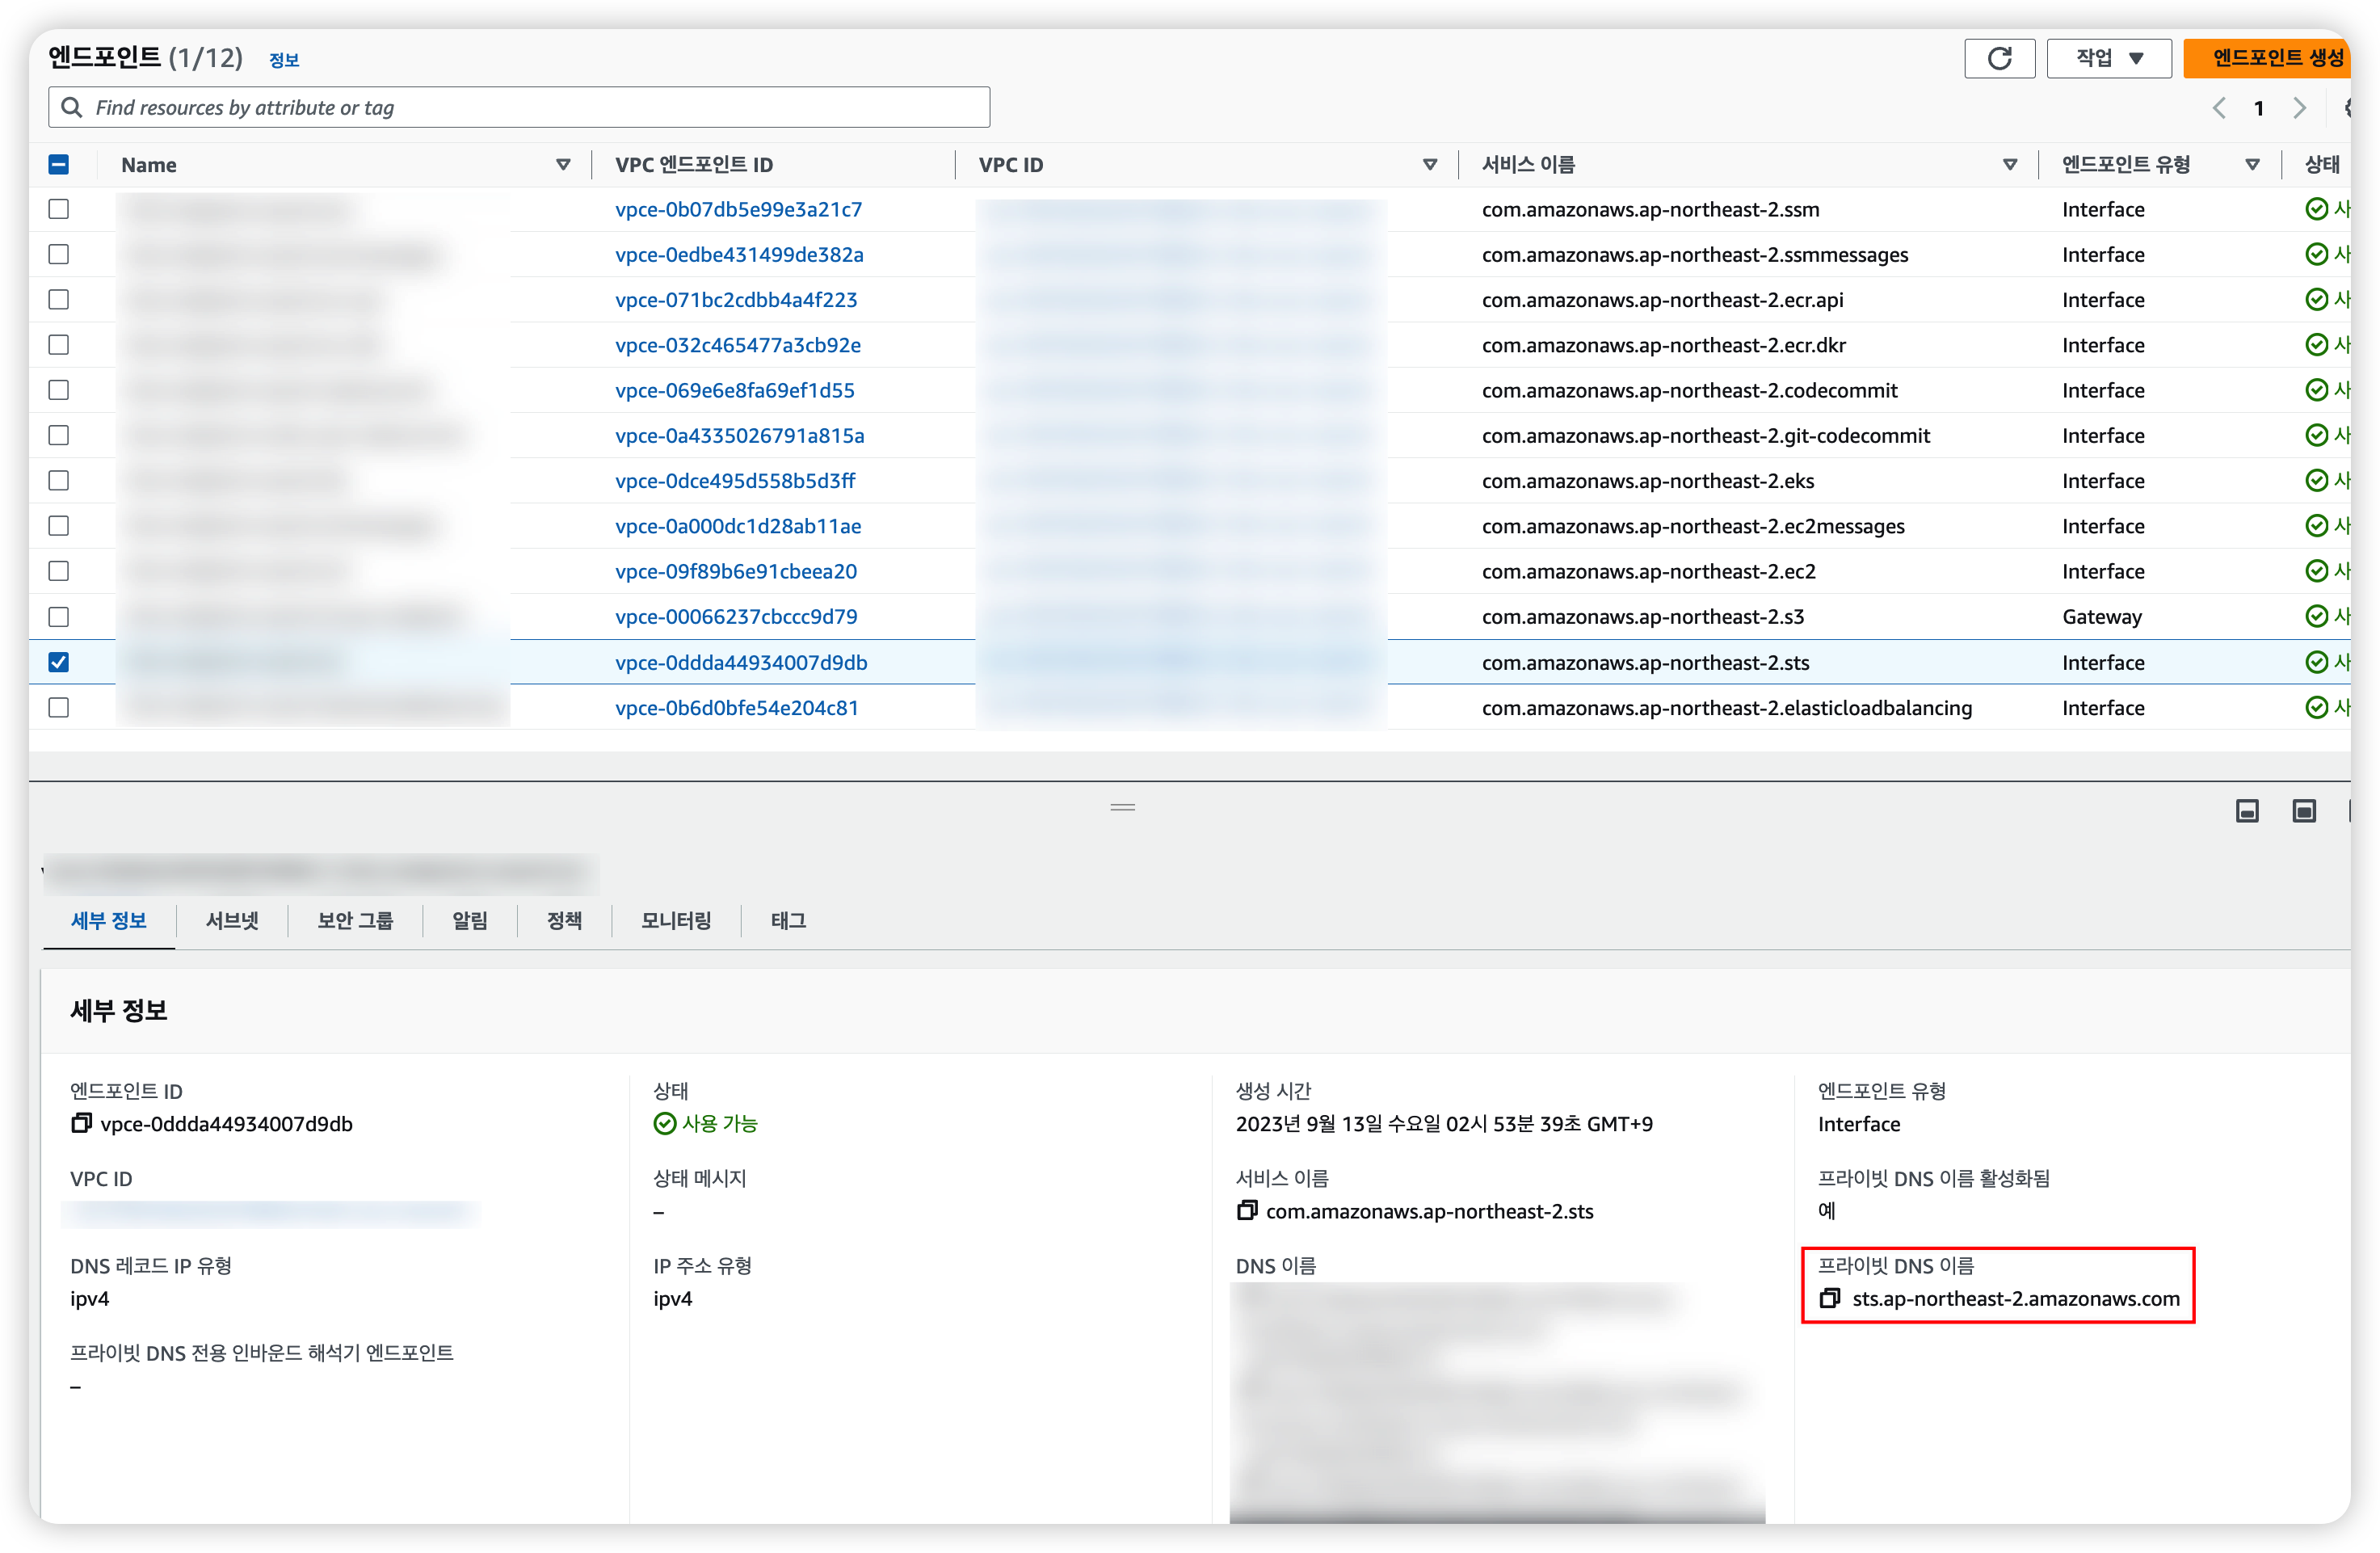Toggle the select-all header checkbox

tap(59, 165)
